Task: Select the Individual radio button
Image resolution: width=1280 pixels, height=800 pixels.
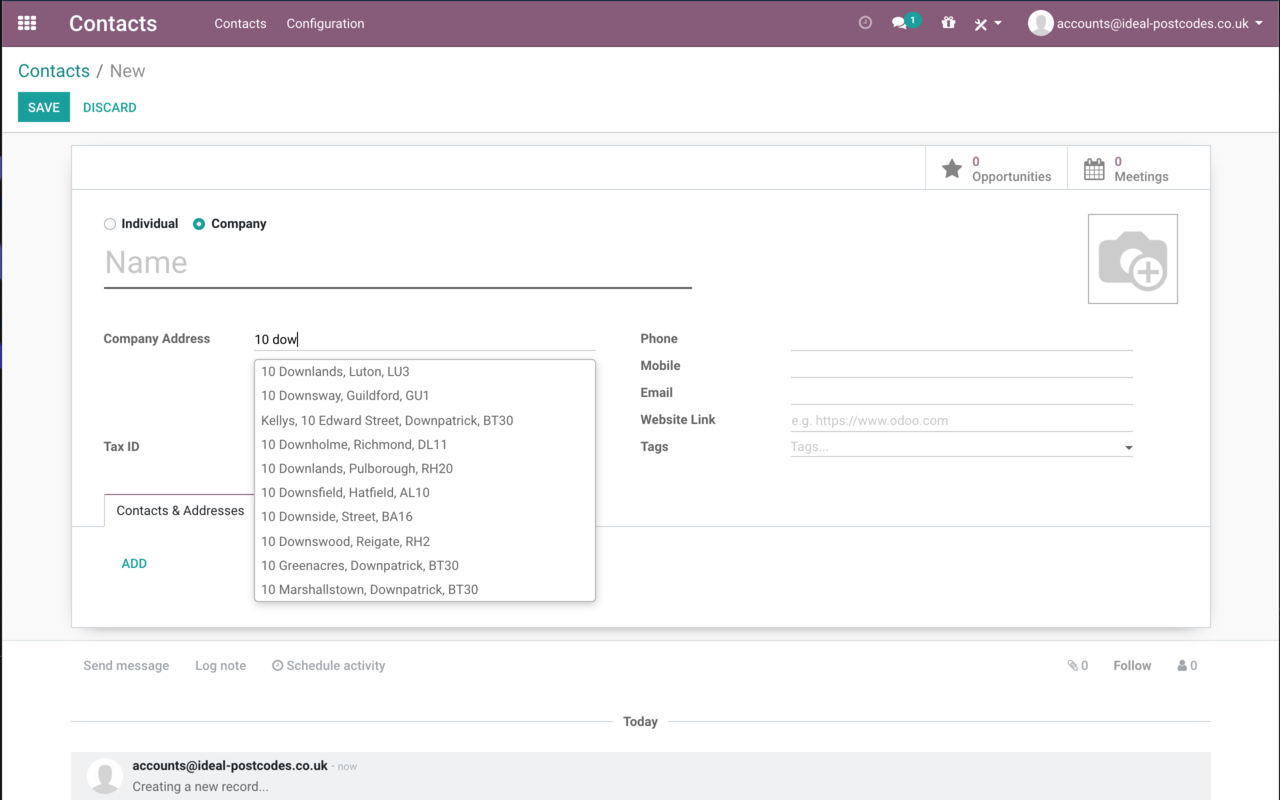Action: coord(110,224)
